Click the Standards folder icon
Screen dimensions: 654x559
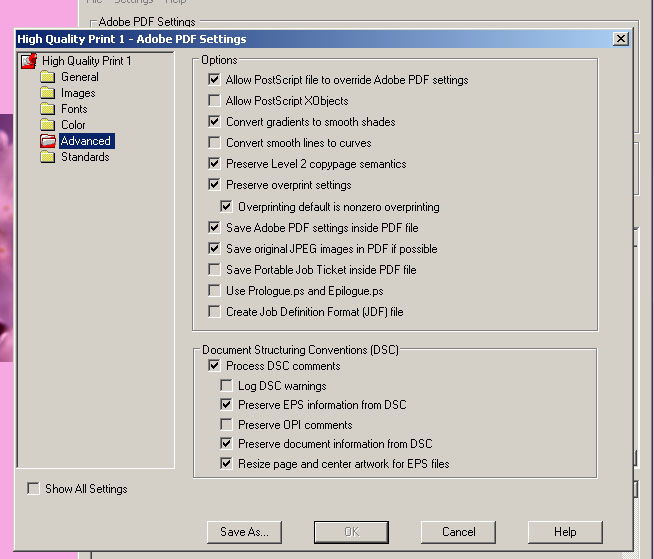tap(48, 157)
